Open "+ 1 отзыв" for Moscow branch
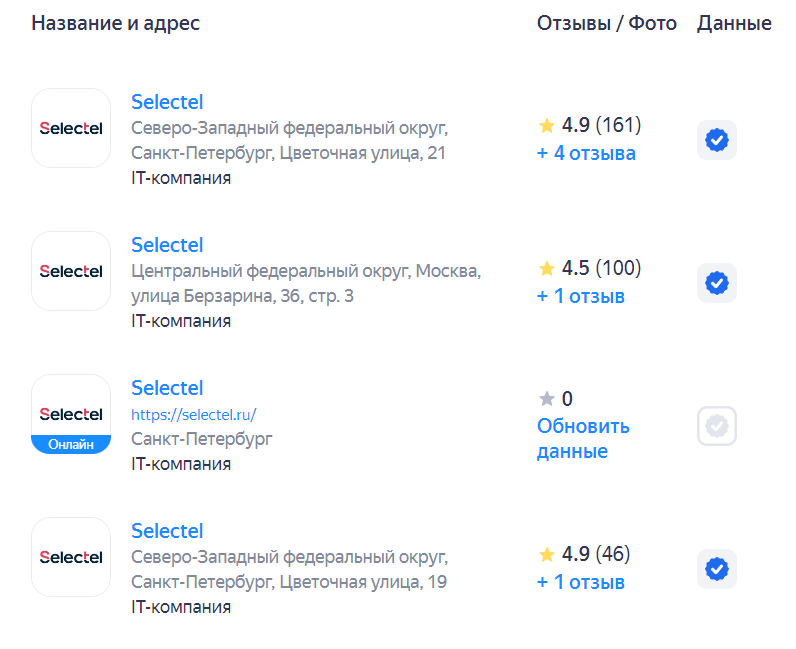This screenshot has width=796, height=649. [581, 296]
